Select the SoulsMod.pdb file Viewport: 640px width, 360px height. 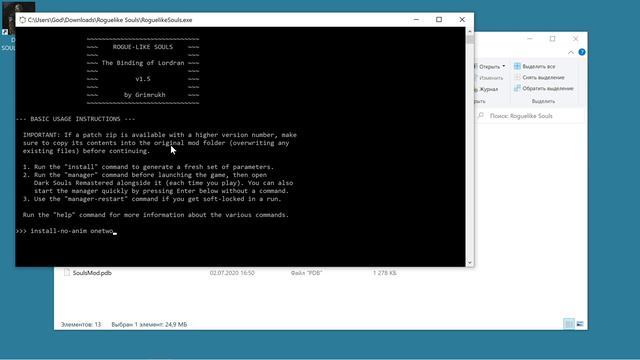tap(92, 273)
